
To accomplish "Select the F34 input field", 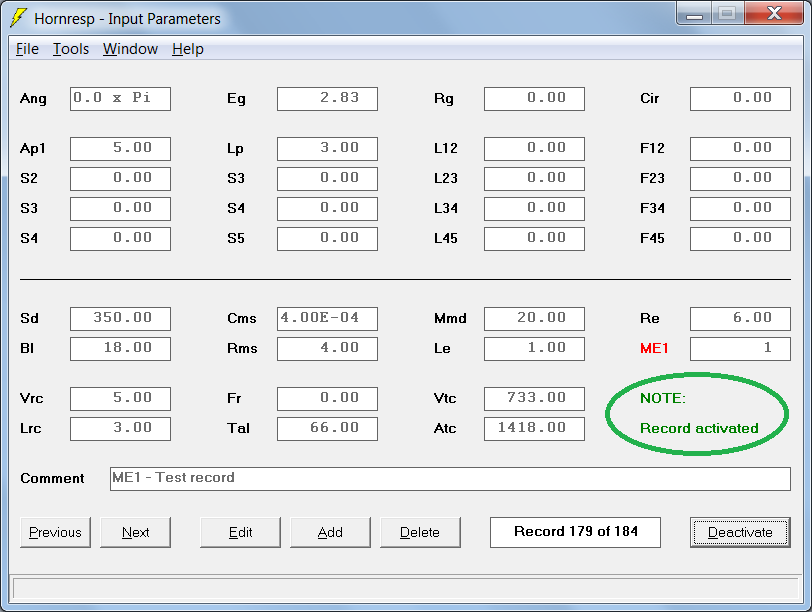I will (x=741, y=209).
